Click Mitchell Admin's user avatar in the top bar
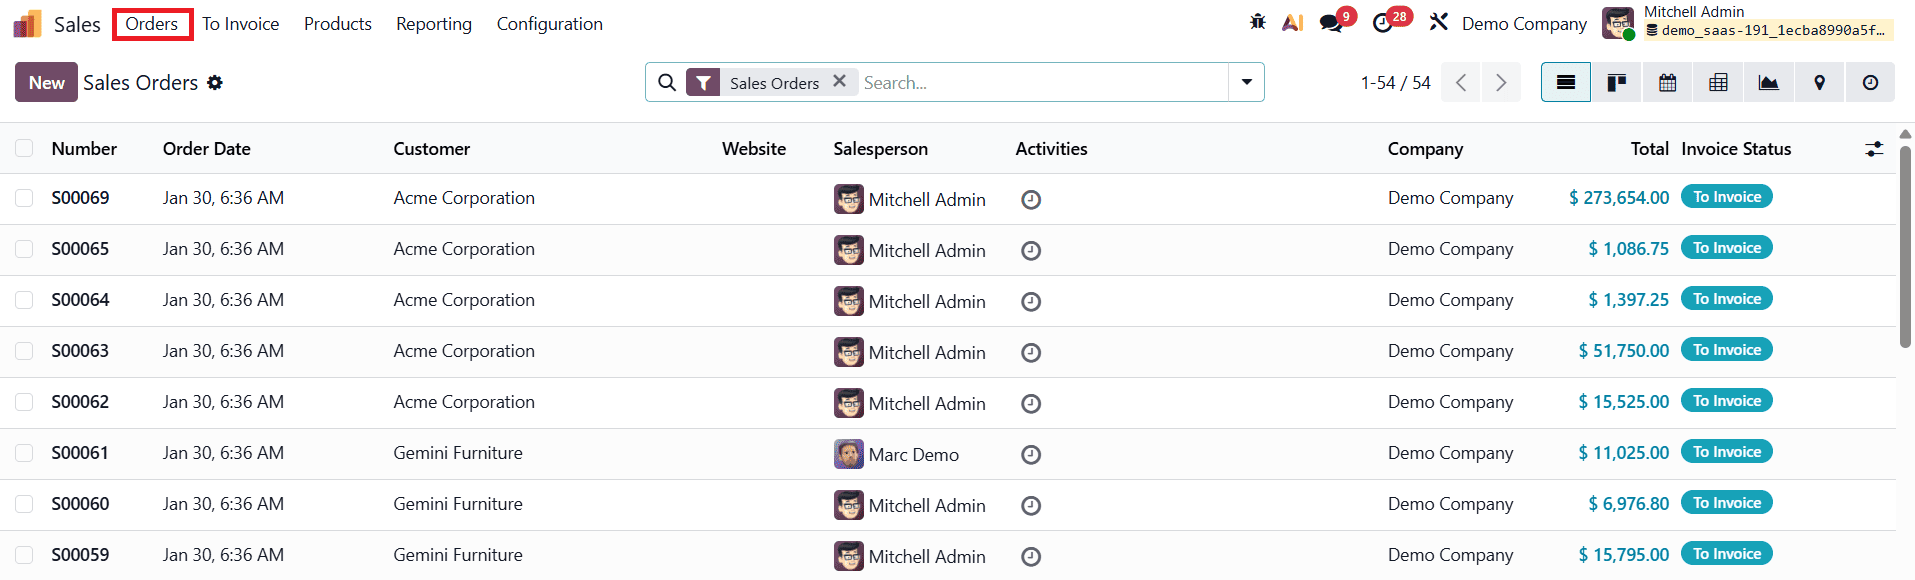This screenshot has width=1915, height=580. [1618, 23]
